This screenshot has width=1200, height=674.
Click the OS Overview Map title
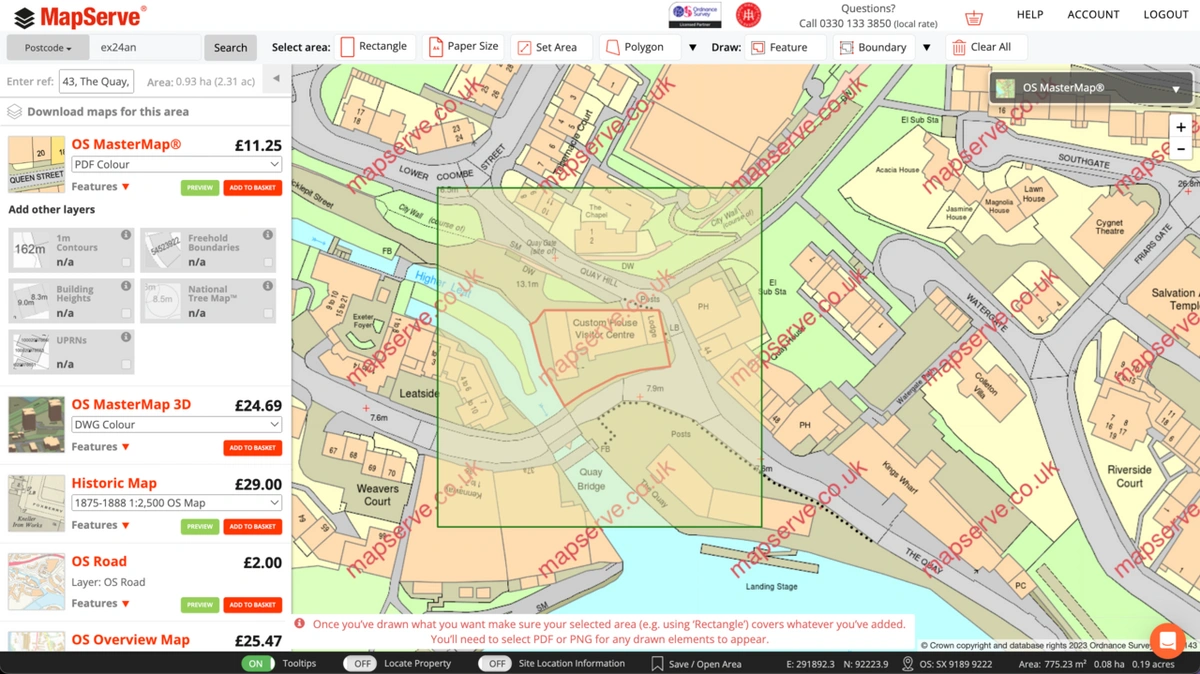click(x=130, y=640)
